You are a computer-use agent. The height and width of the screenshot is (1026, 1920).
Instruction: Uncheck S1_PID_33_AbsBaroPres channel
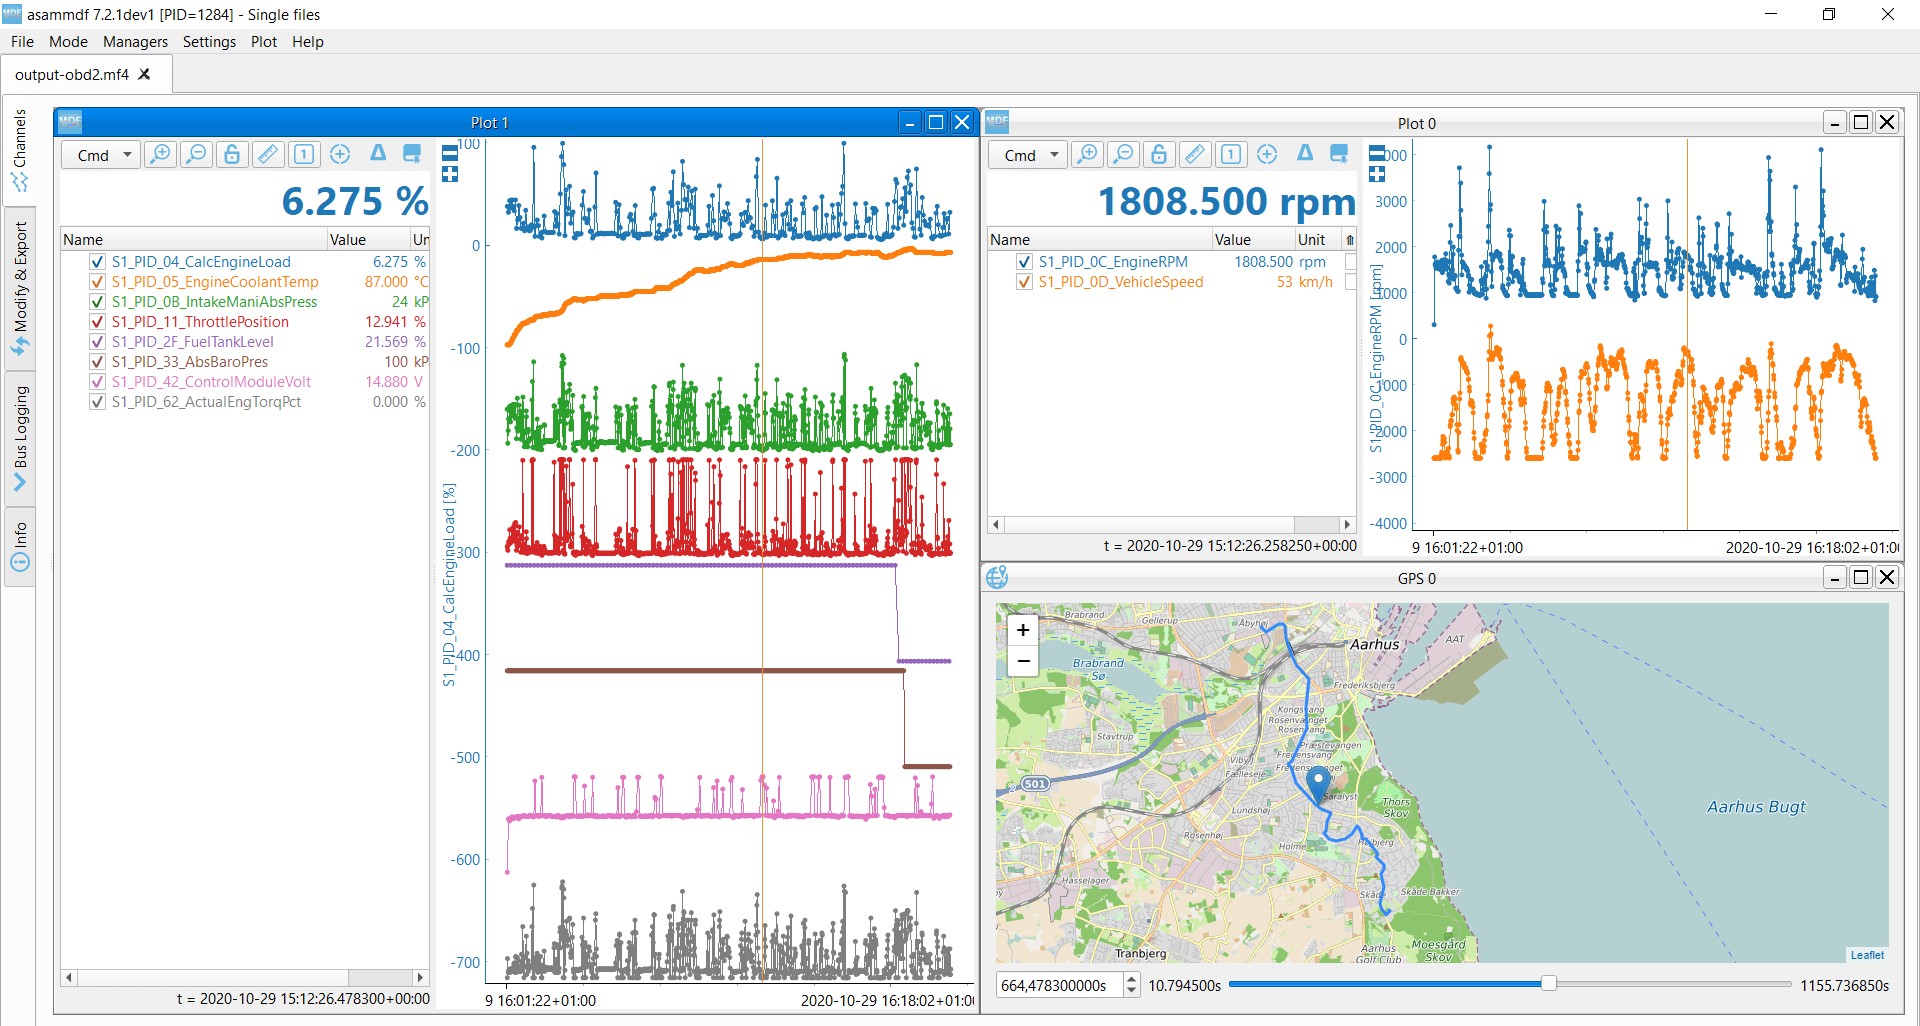(97, 362)
